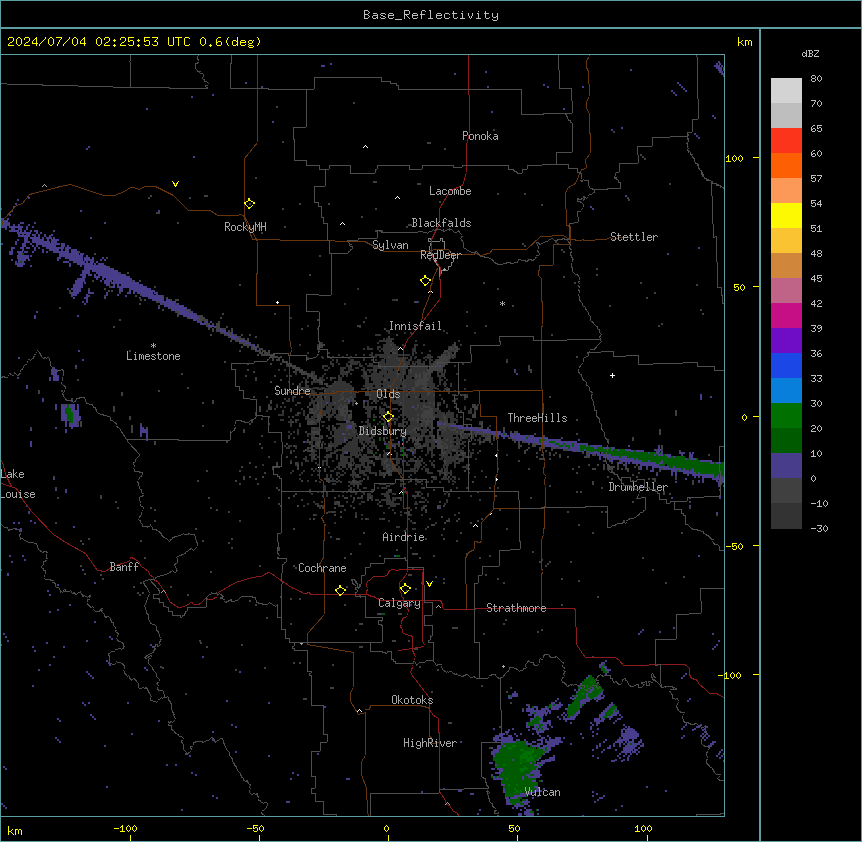
Task: Click the Didsbury label
Action: coord(383,431)
